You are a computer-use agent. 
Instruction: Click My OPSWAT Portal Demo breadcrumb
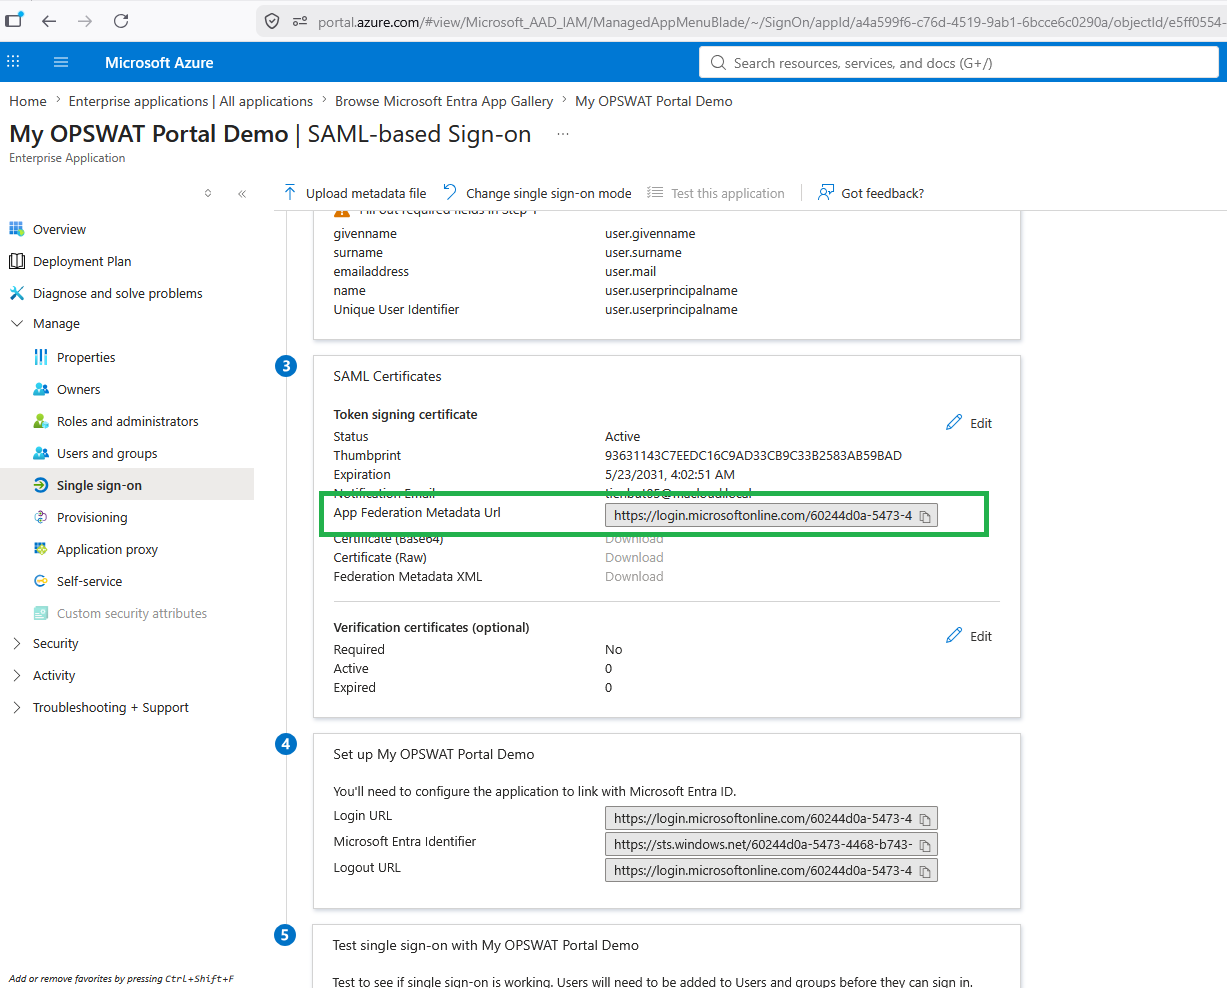[654, 101]
